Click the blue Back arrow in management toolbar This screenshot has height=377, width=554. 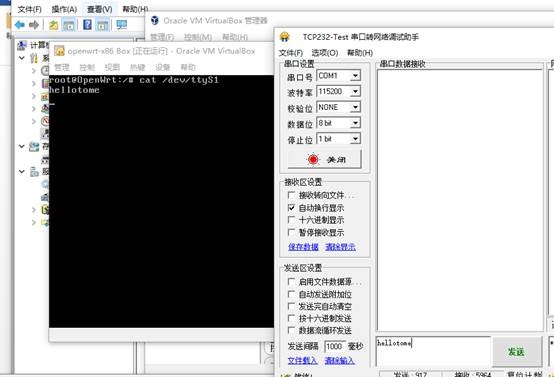(20, 25)
